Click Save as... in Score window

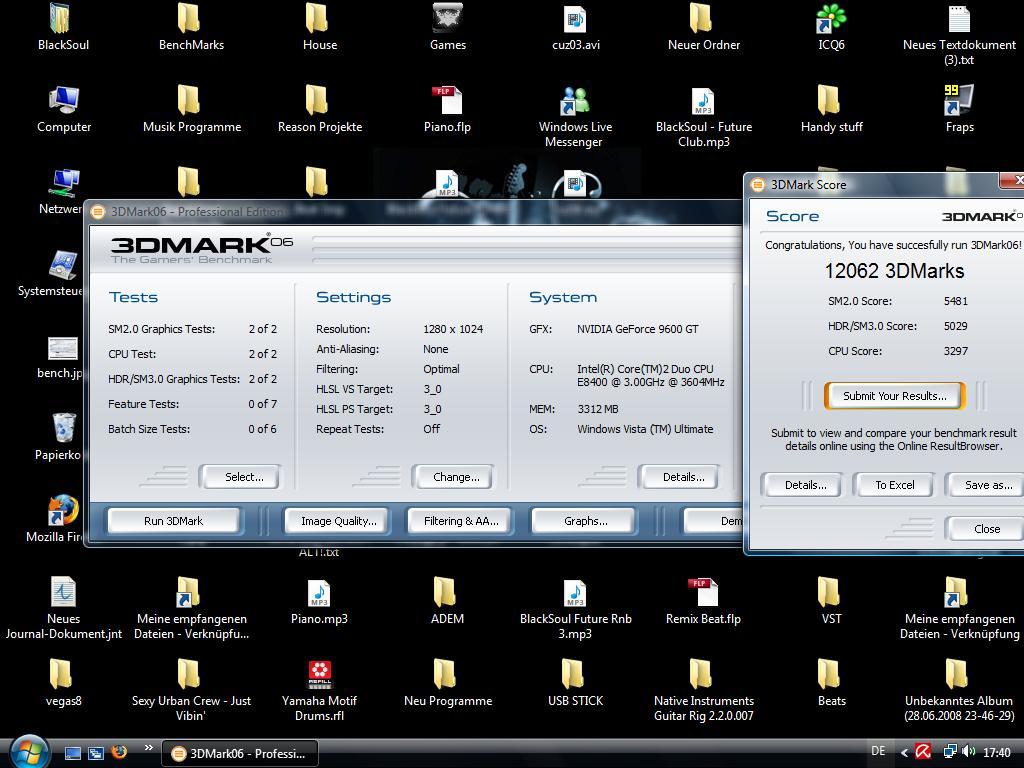point(987,485)
